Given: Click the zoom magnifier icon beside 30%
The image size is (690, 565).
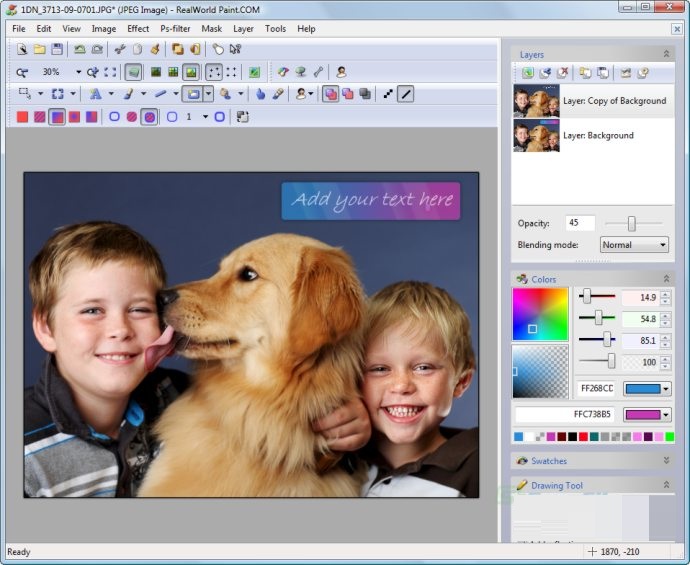Looking at the screenshot, I should point(22,72).
